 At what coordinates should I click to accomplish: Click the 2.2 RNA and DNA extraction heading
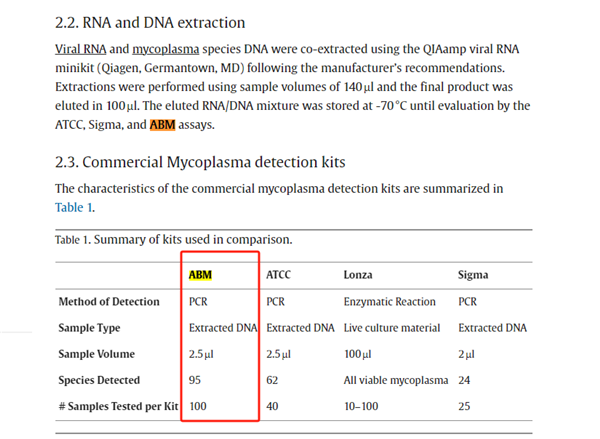[x=150, y=22]
